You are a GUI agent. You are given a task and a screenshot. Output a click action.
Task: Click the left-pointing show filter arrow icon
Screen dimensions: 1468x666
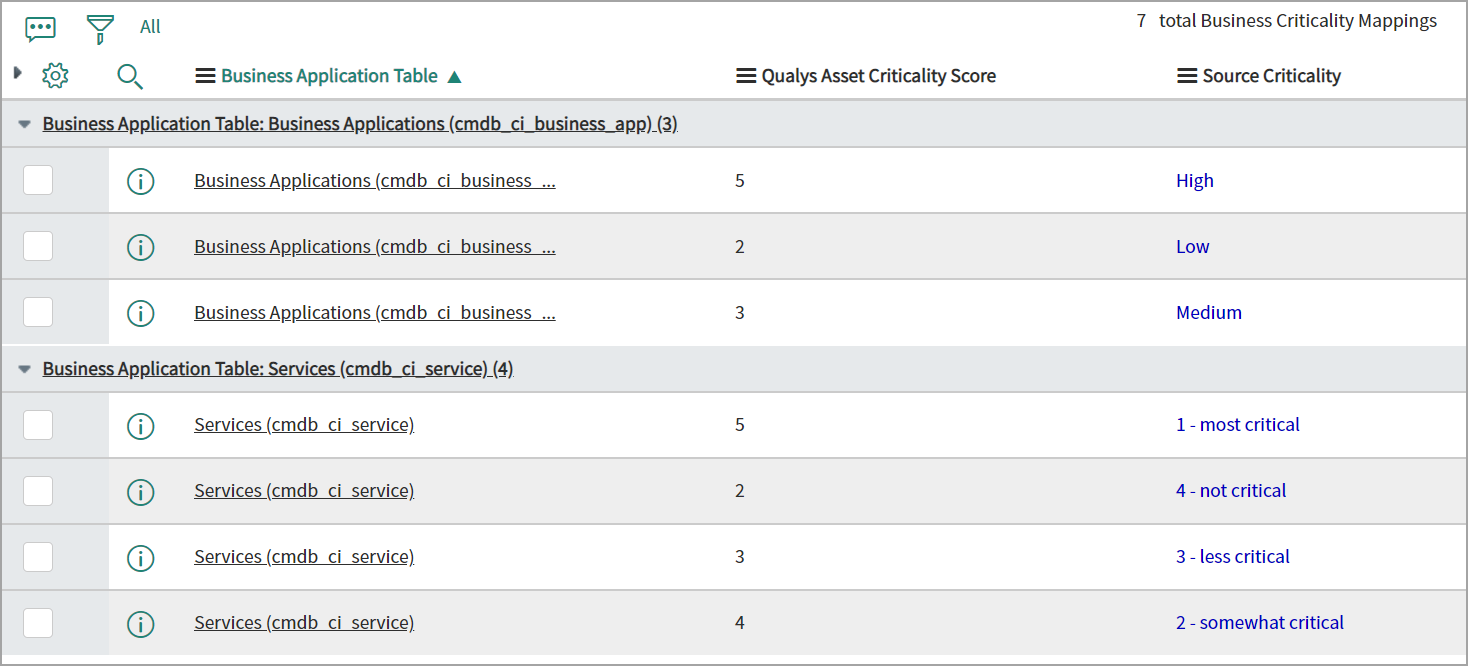(x=17, y=70)
